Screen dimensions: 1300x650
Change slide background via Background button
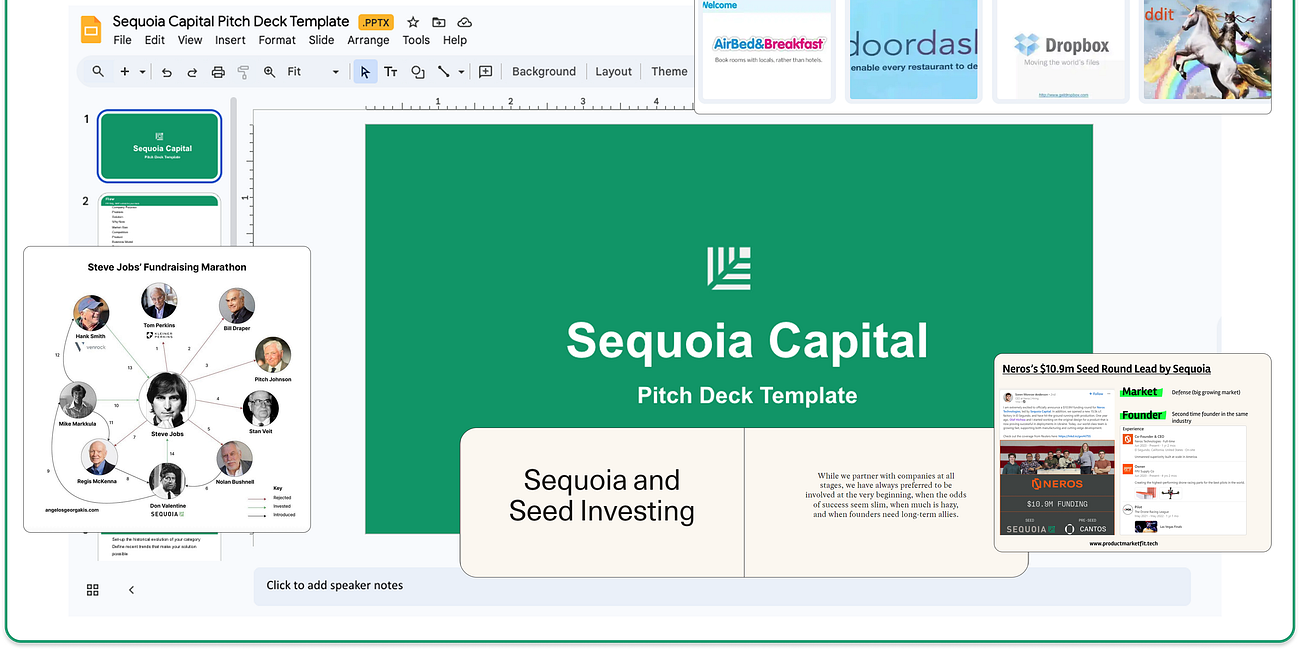coord(543,71)
